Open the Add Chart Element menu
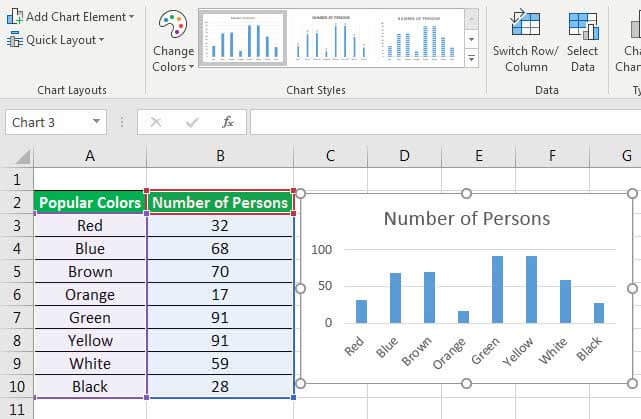The image size is (641, 419). click(x=70, y=17)
